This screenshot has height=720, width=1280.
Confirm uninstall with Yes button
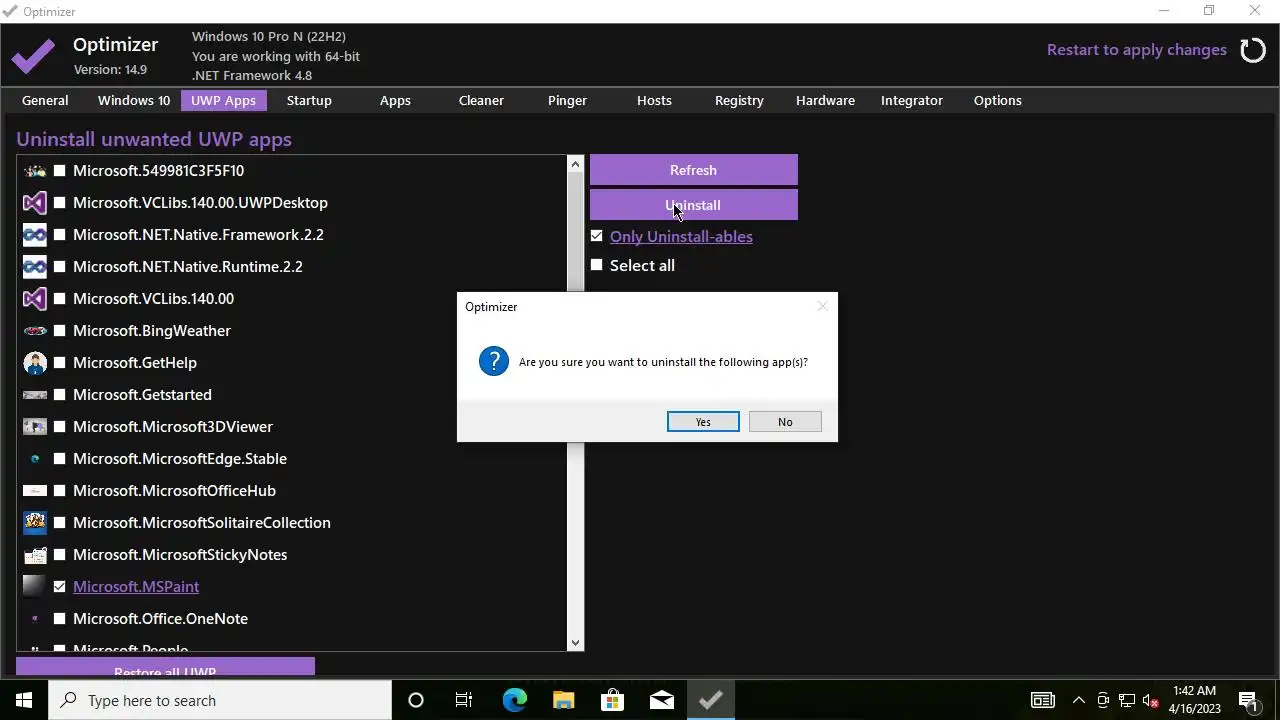point(703,422)
